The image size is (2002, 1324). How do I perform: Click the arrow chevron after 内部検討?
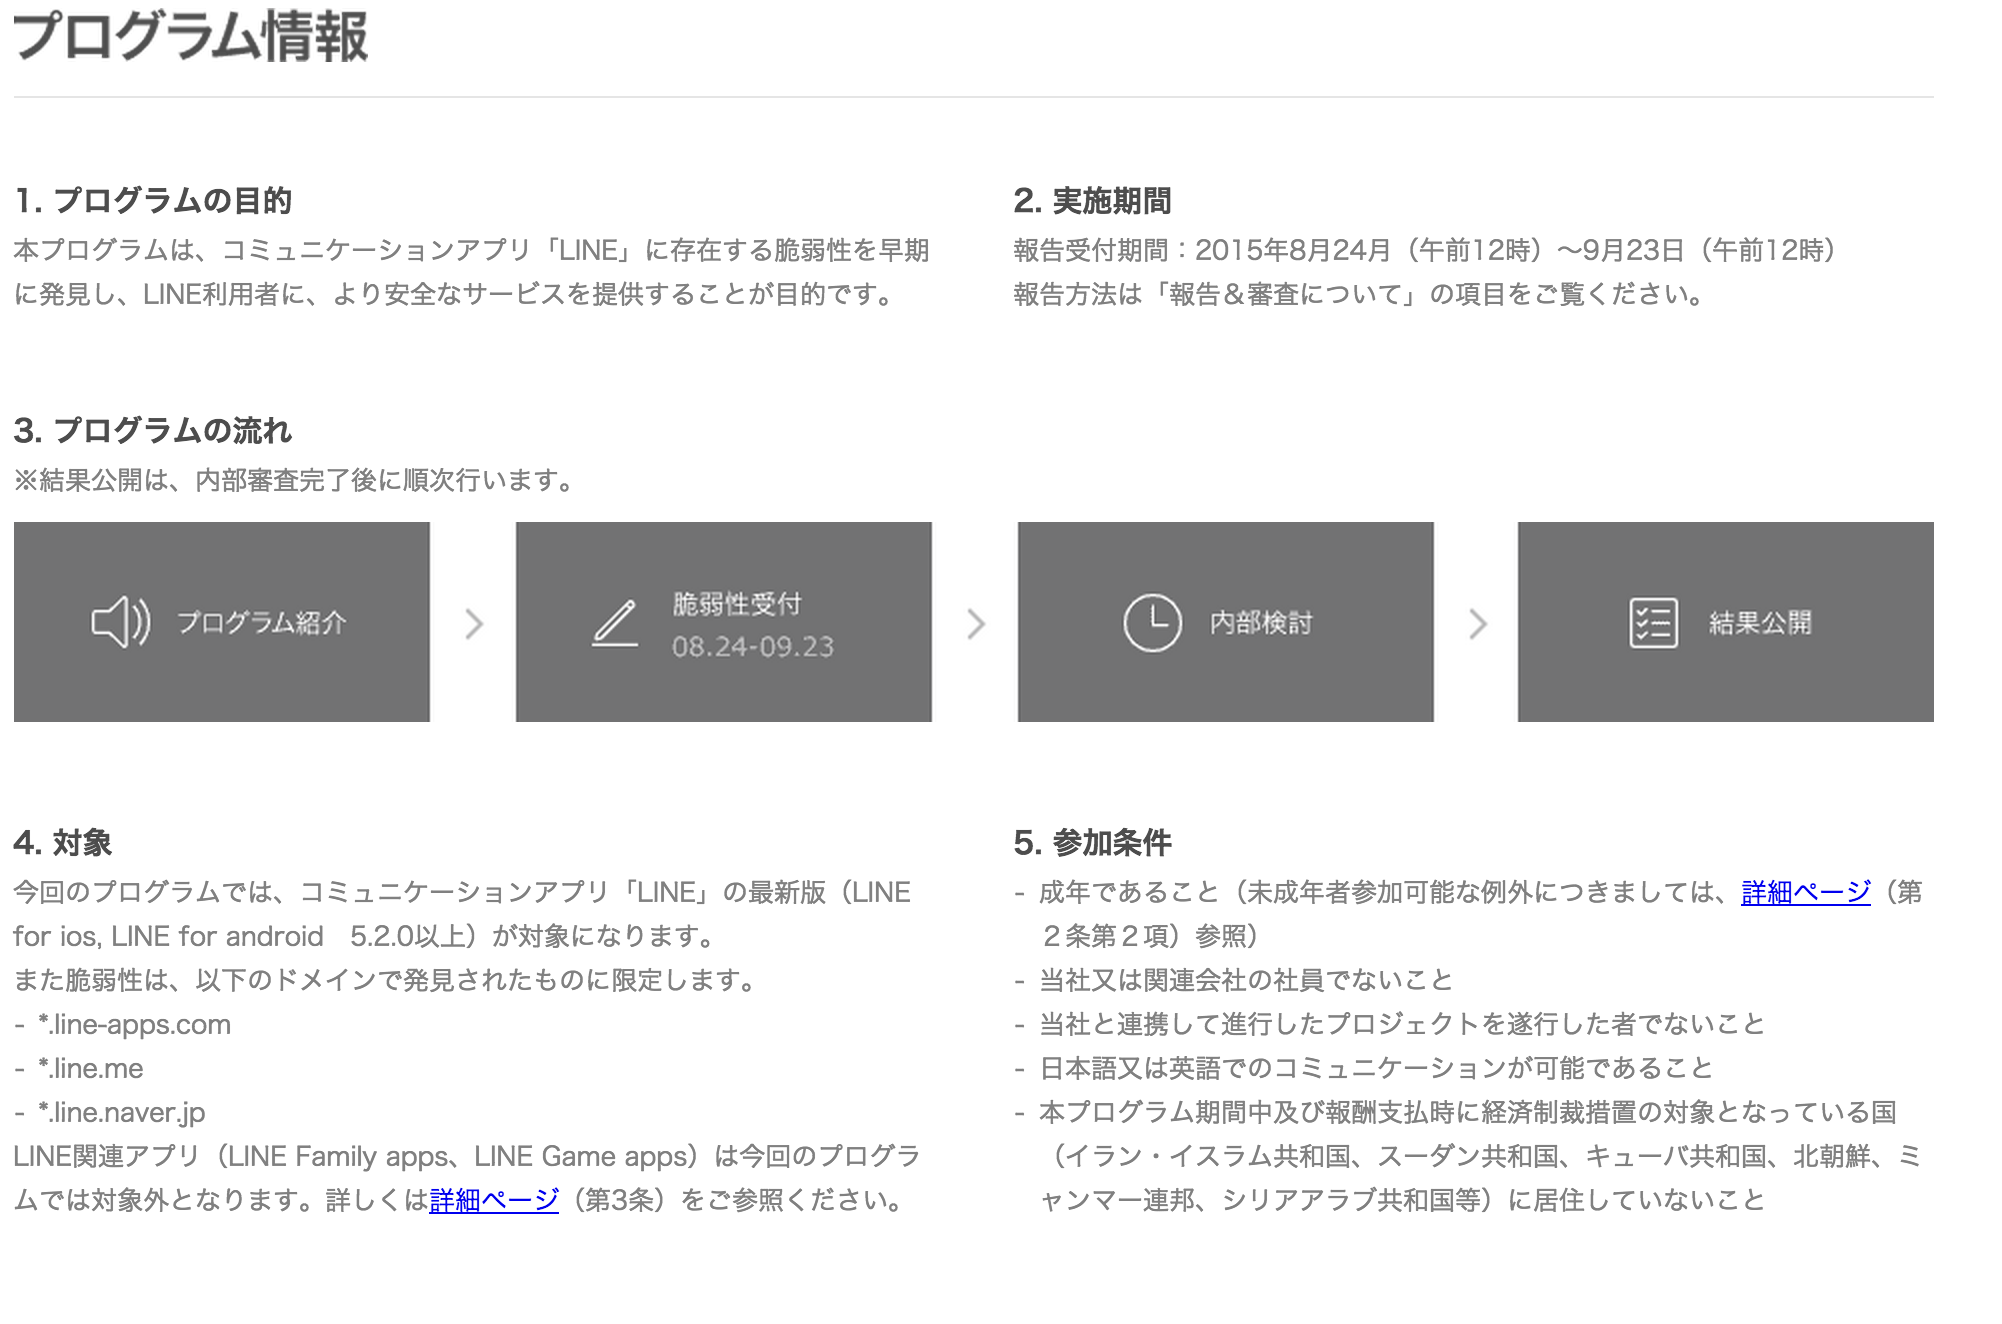point(1477,624)
